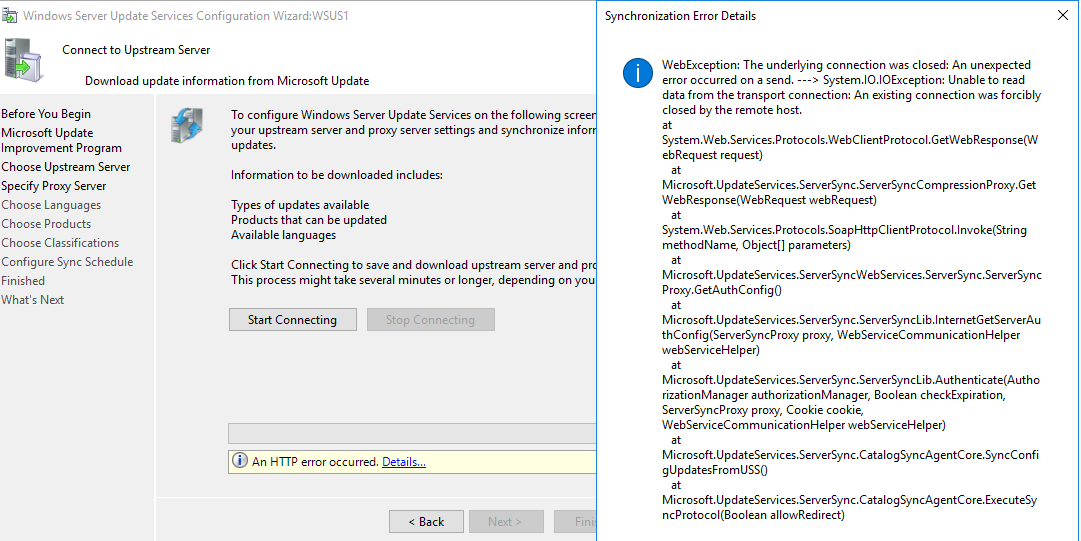Select the Before You Begin step
This screenshot has height=541, width=1081.
pos(46,114)
